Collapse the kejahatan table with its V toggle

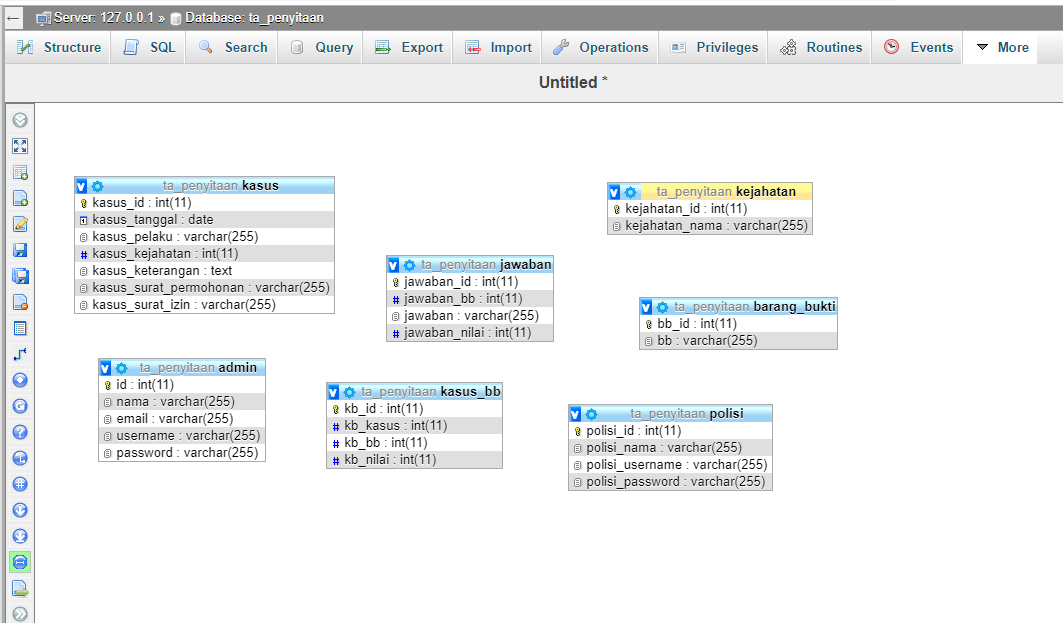(x=614, y=192)
